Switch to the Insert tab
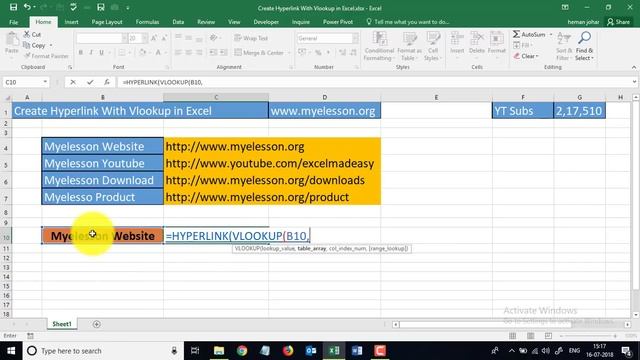This screenshot has height=360, width=640. (71, 22)
